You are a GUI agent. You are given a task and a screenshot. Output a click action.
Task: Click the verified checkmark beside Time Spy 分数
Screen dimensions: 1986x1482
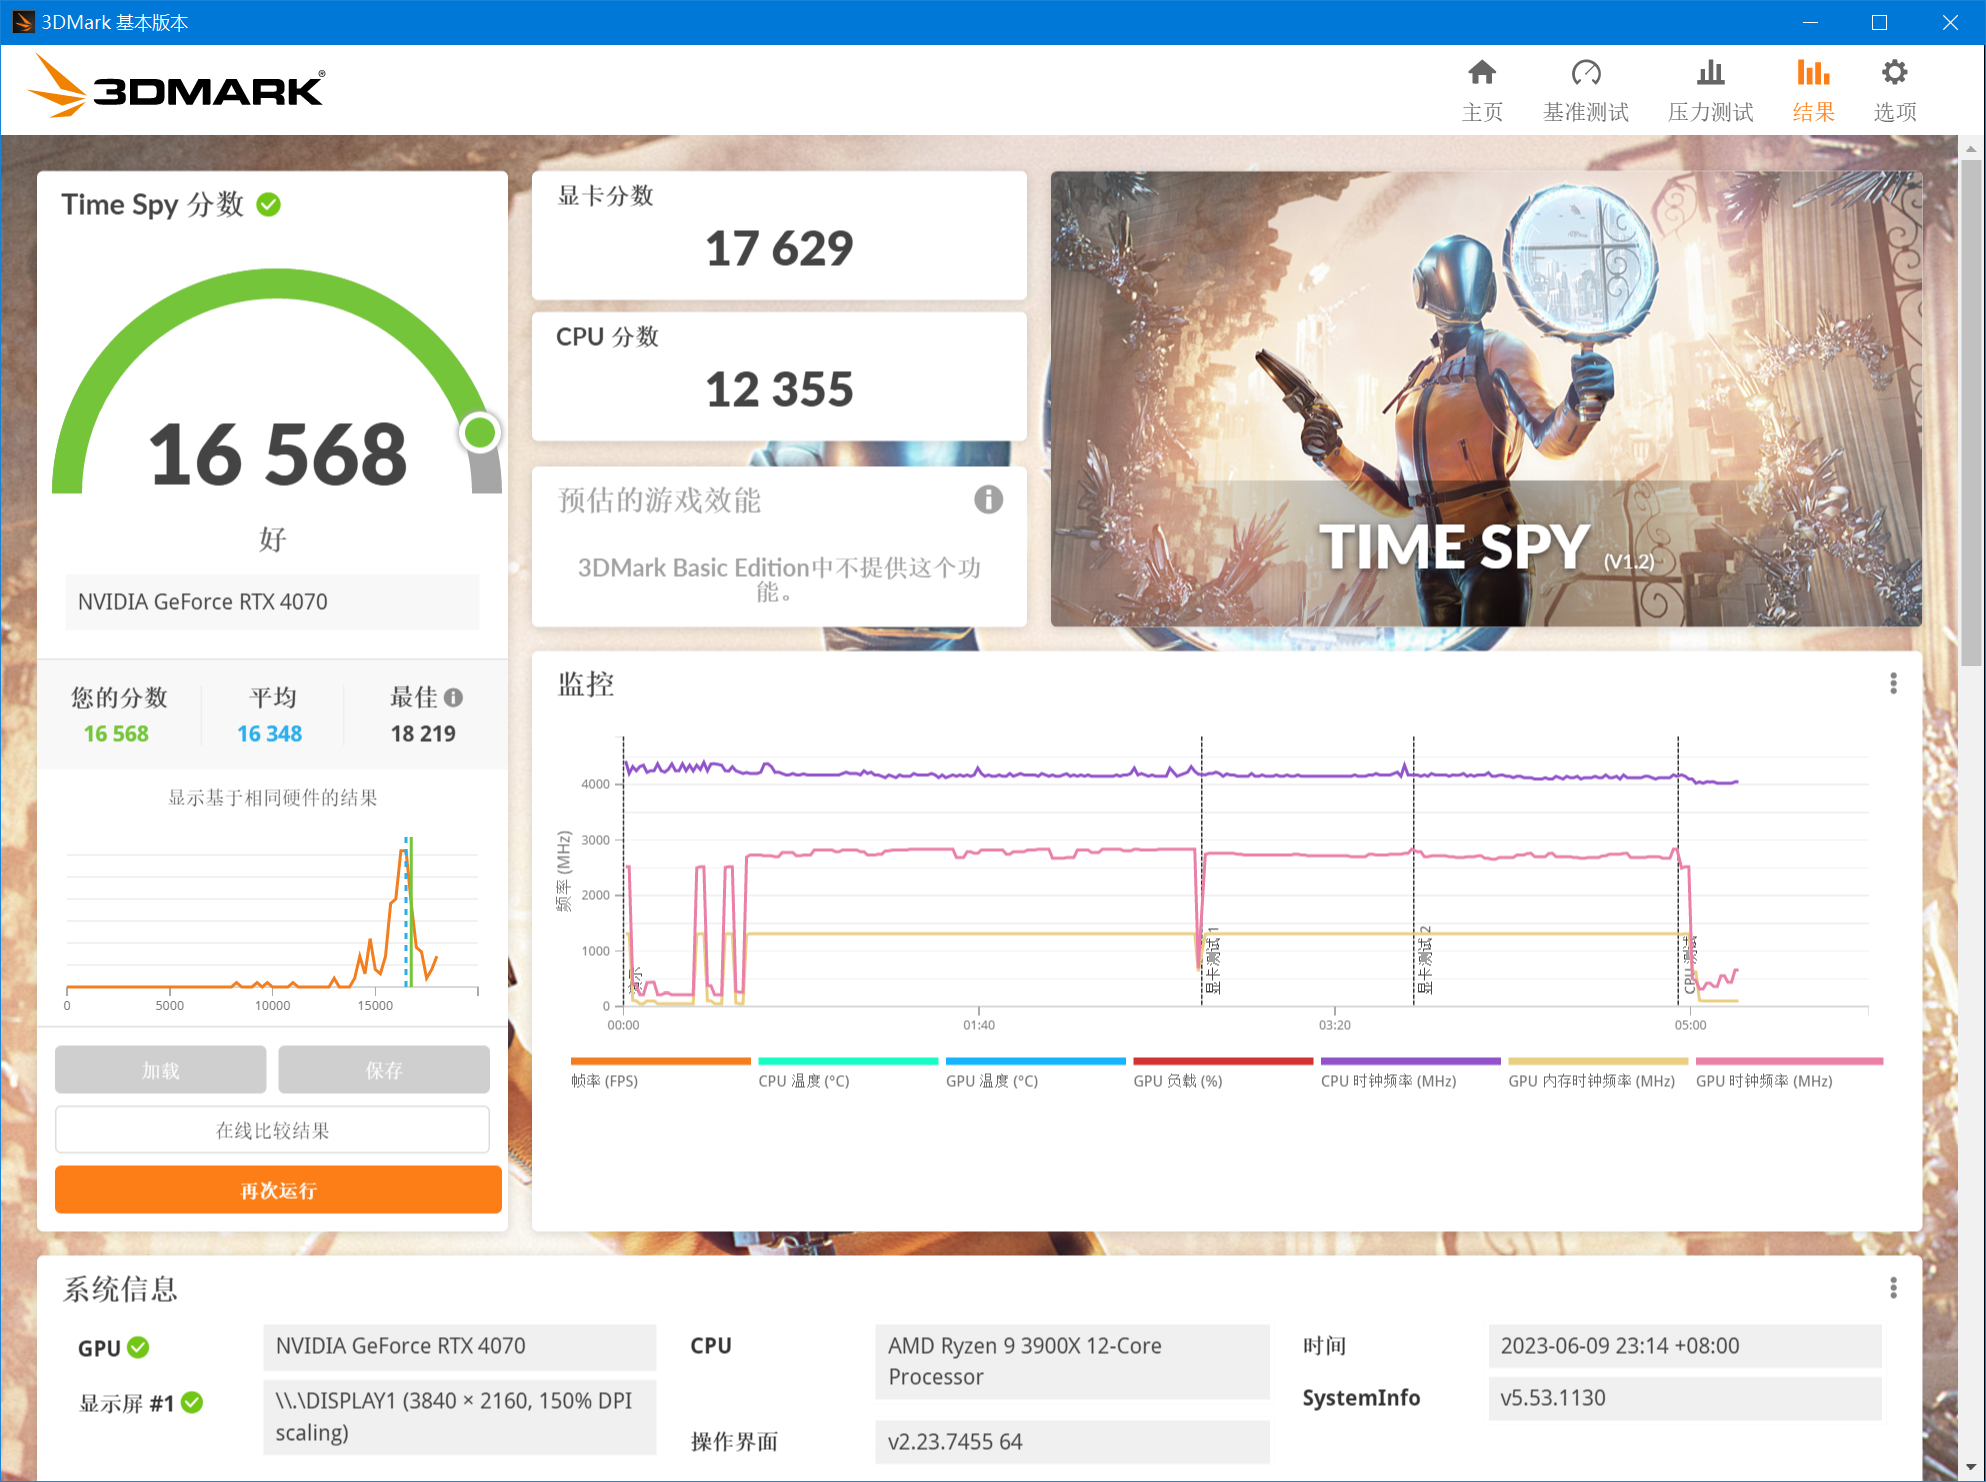pyautogui.click(x=268, y=204)
